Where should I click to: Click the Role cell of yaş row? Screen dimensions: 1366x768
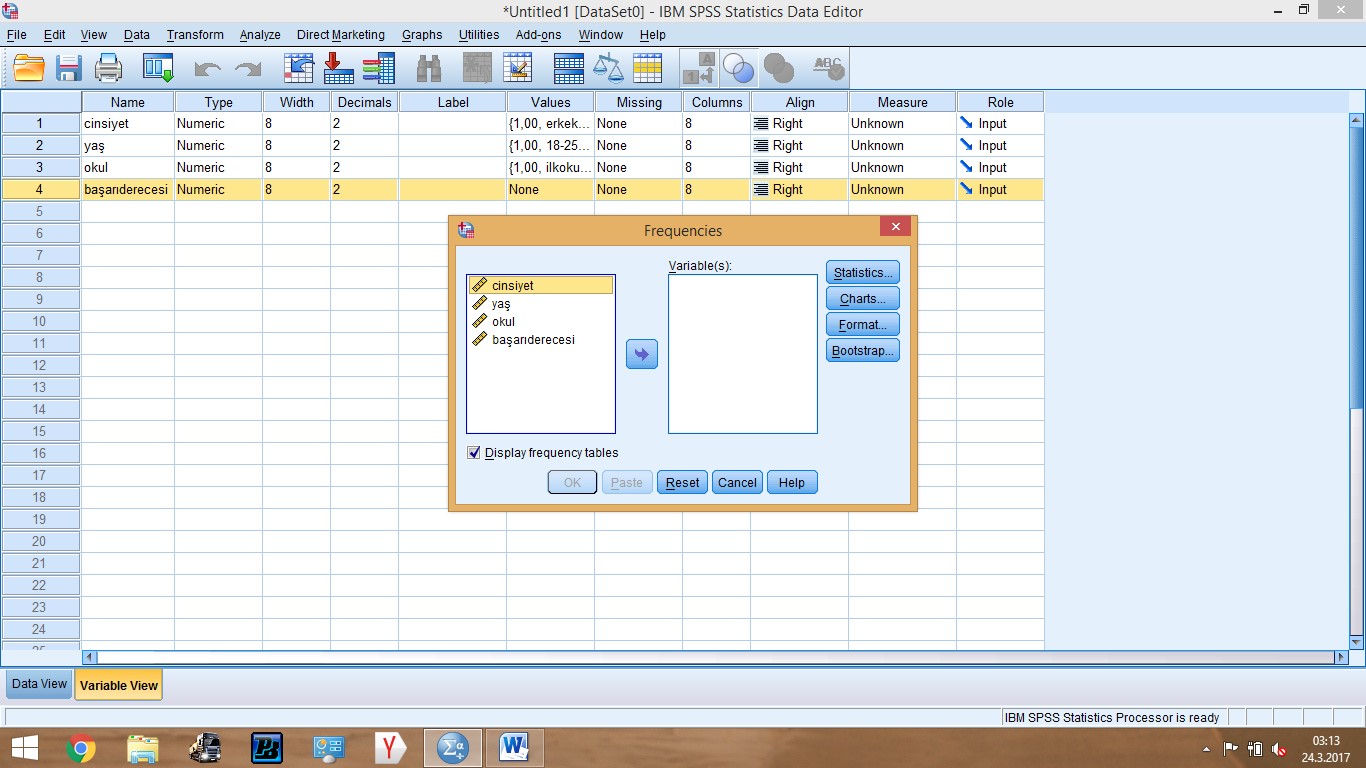tap(1000, 146)
